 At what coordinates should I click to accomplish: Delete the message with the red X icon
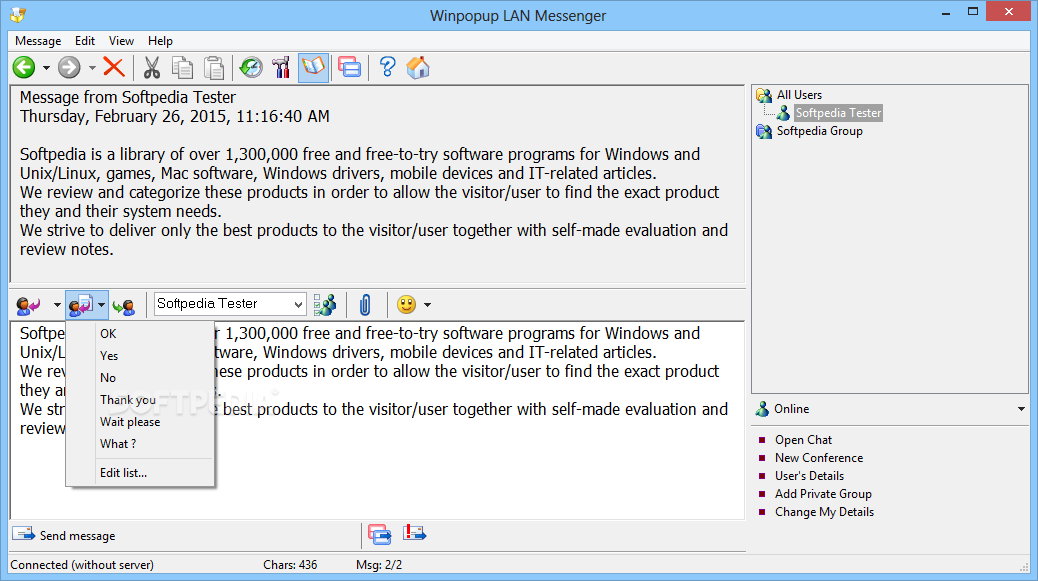pyautogui.click(x=114, y=67)
